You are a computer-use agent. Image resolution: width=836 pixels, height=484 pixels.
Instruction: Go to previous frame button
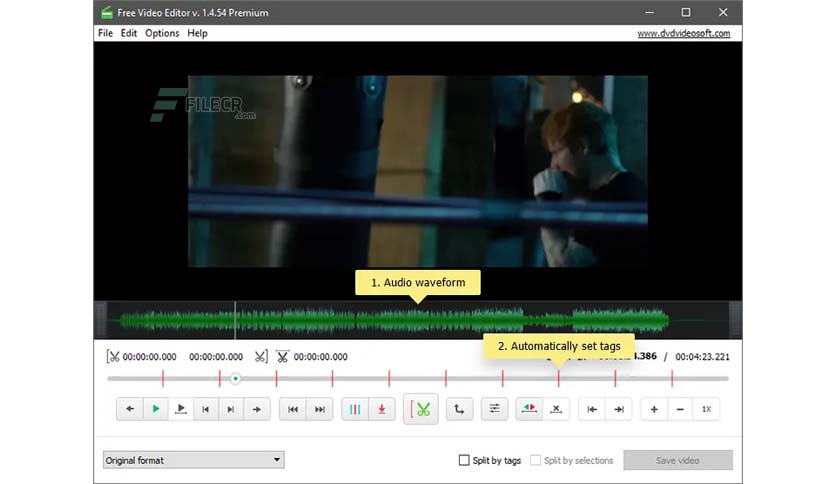pos(206,409)
